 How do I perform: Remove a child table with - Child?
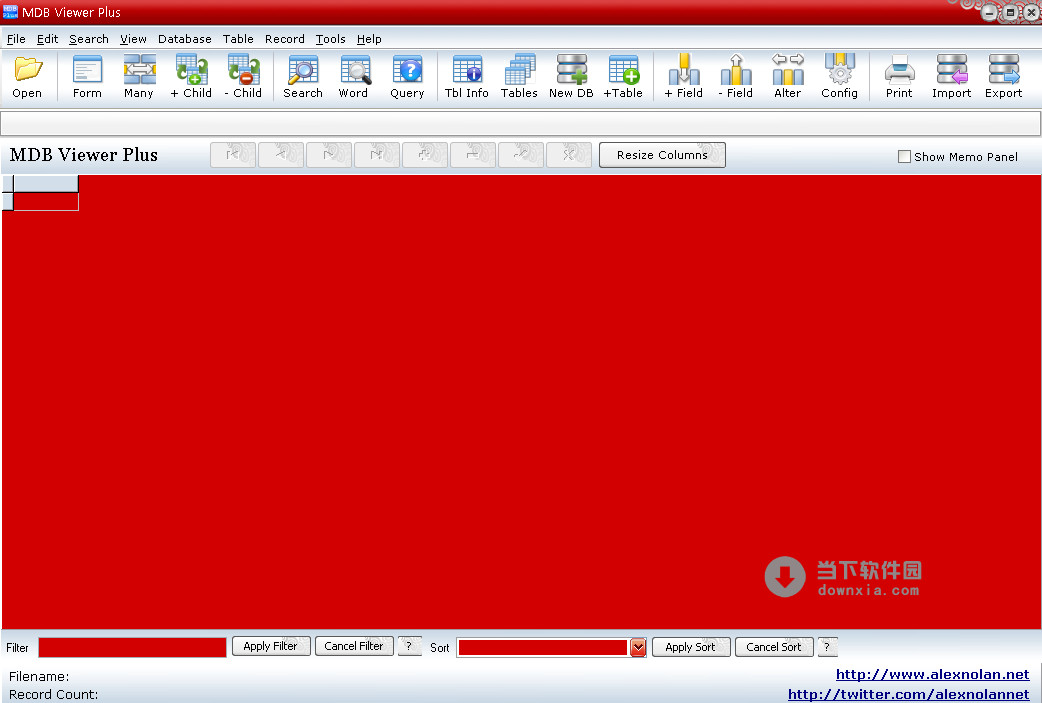(x=243, y=77)
